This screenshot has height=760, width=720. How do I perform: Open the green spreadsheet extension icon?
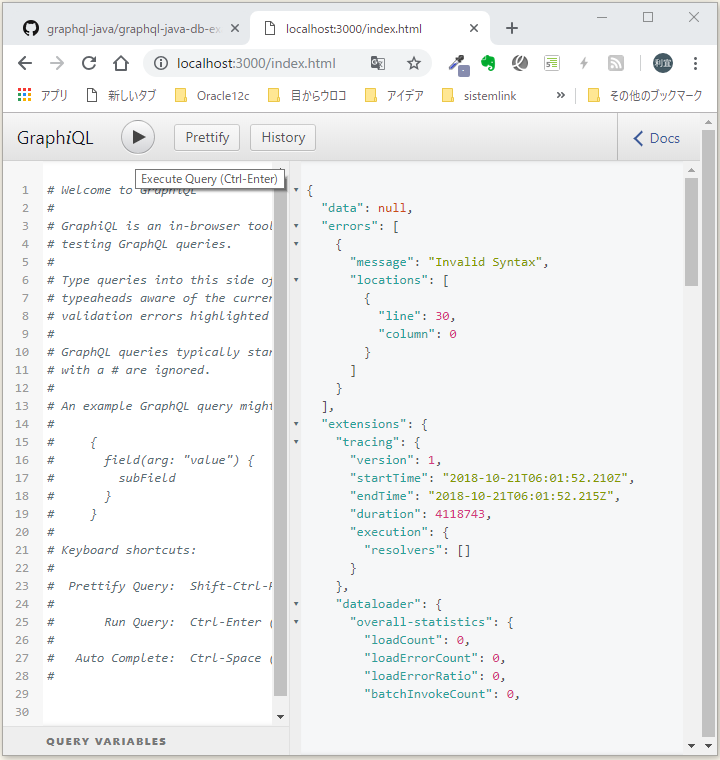coord(552,63)
